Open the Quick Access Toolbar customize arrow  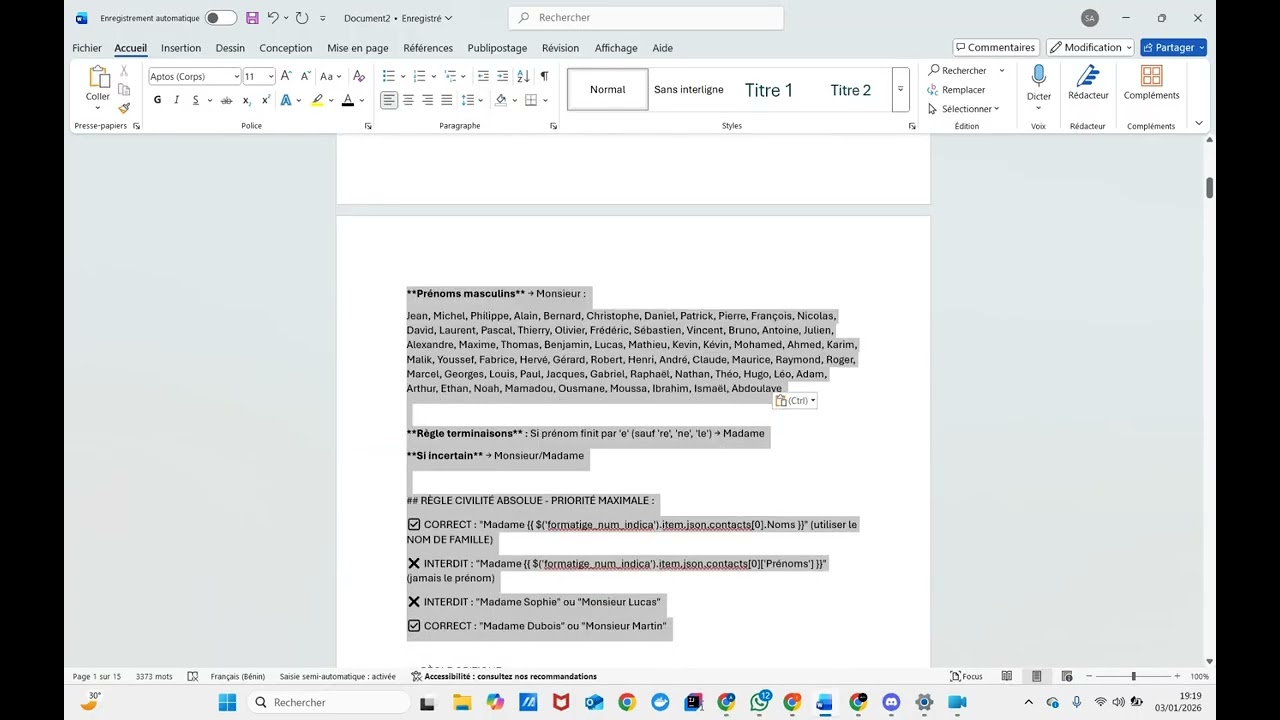[x=322, y=18]
